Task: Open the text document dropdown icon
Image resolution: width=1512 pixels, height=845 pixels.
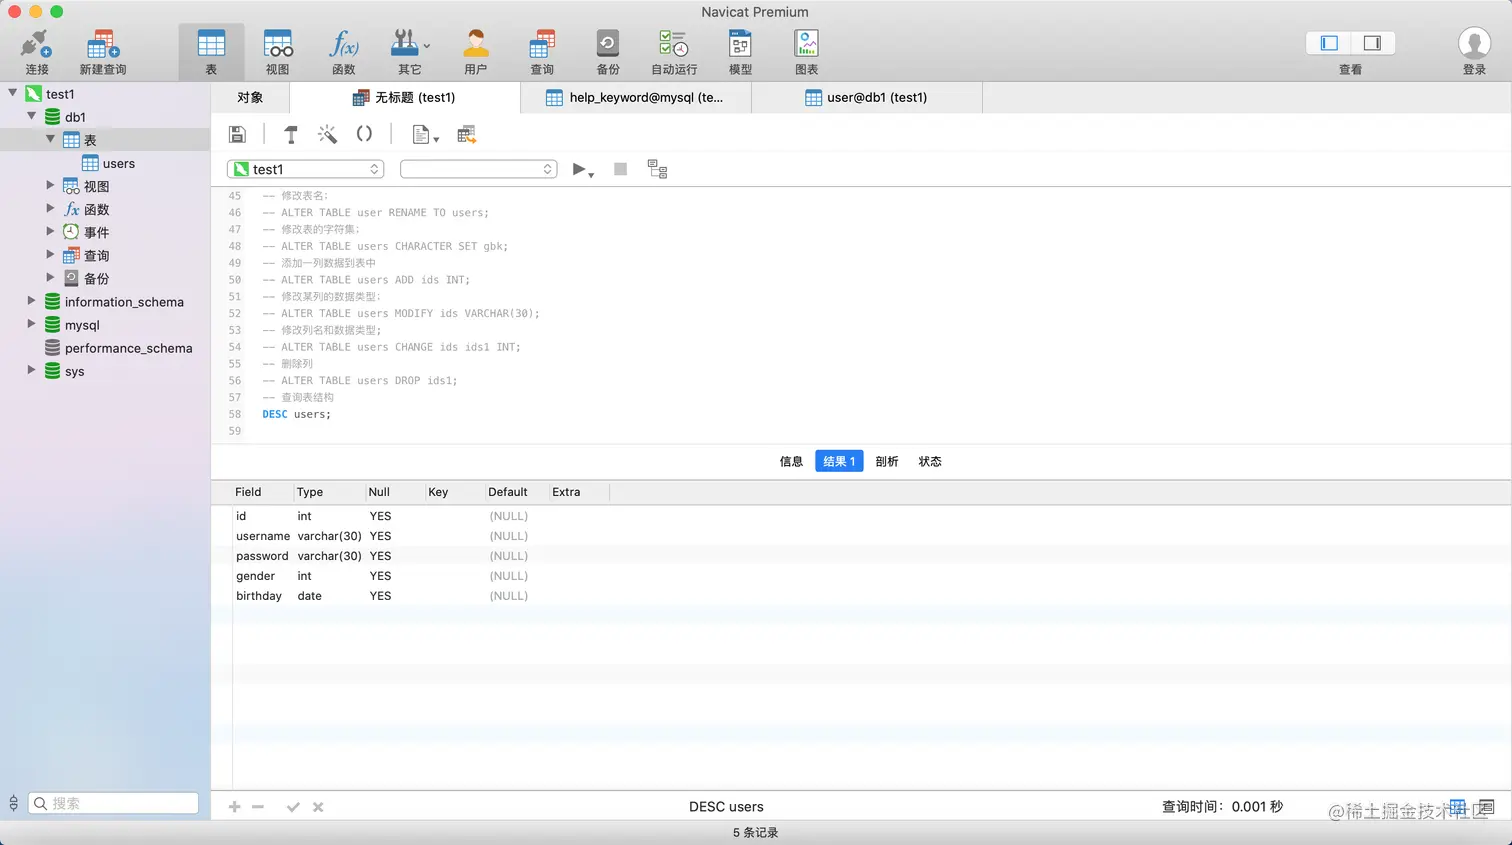Action: pos(425,134)
